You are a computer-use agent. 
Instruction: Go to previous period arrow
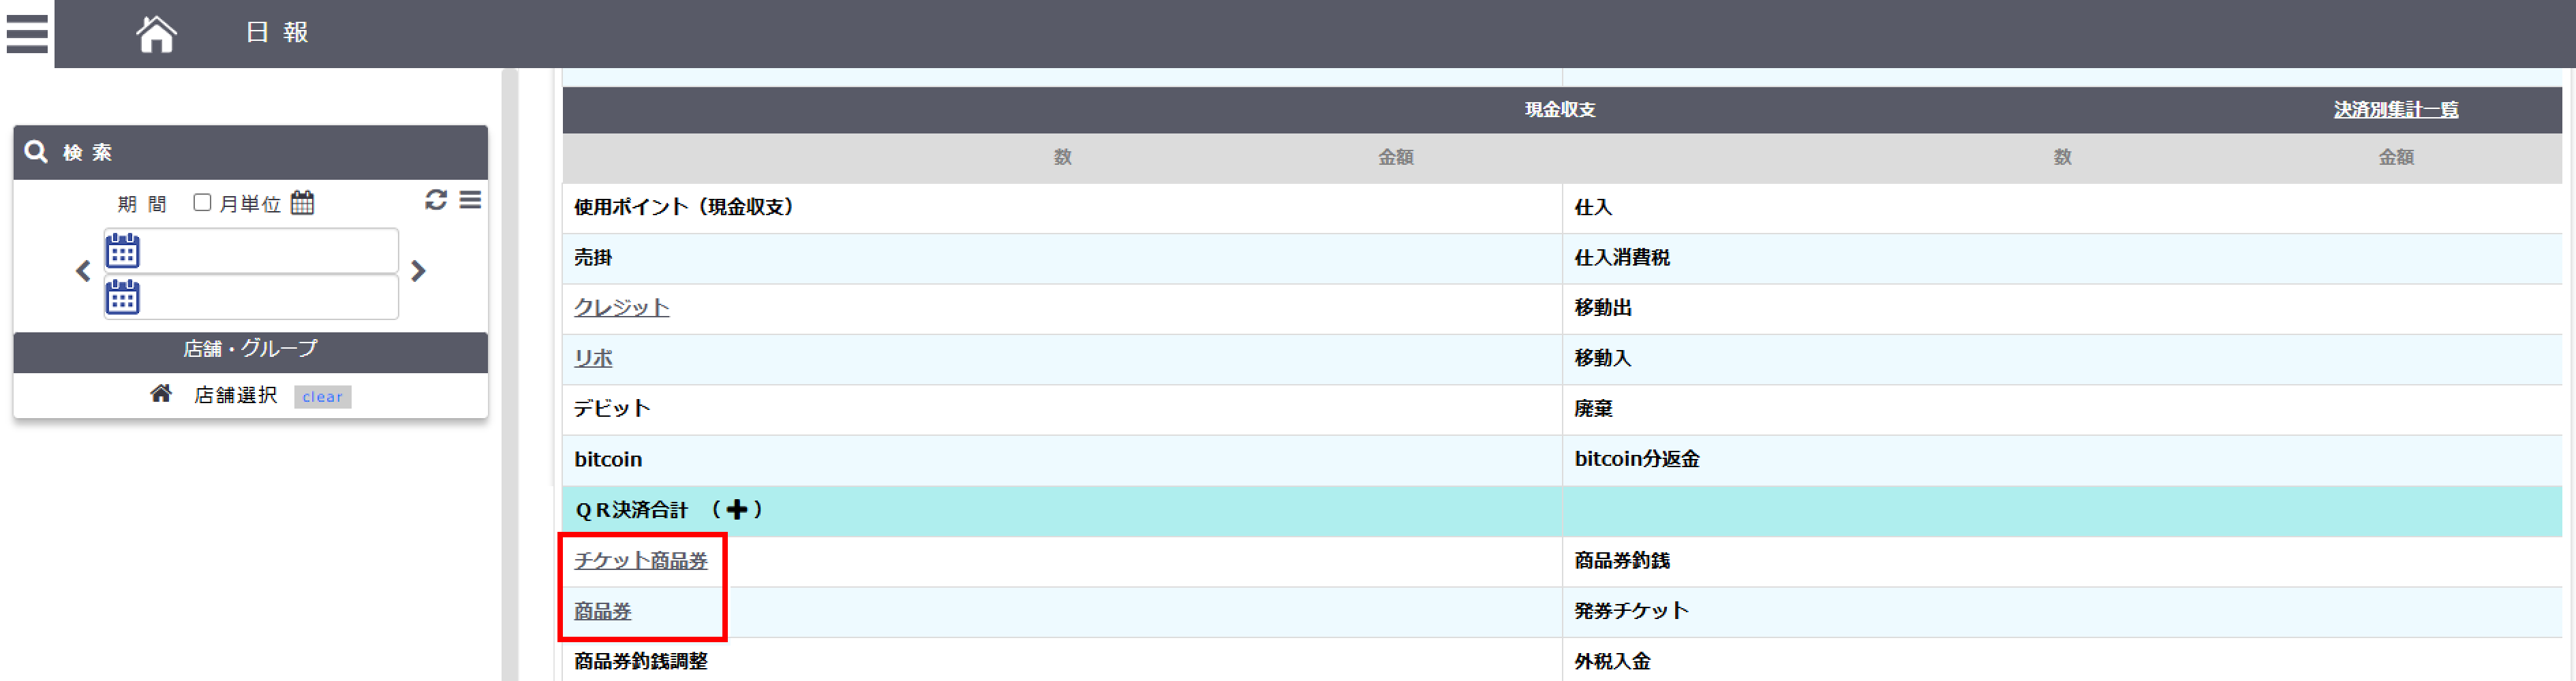pyautogui.click(x=83, y=271)
